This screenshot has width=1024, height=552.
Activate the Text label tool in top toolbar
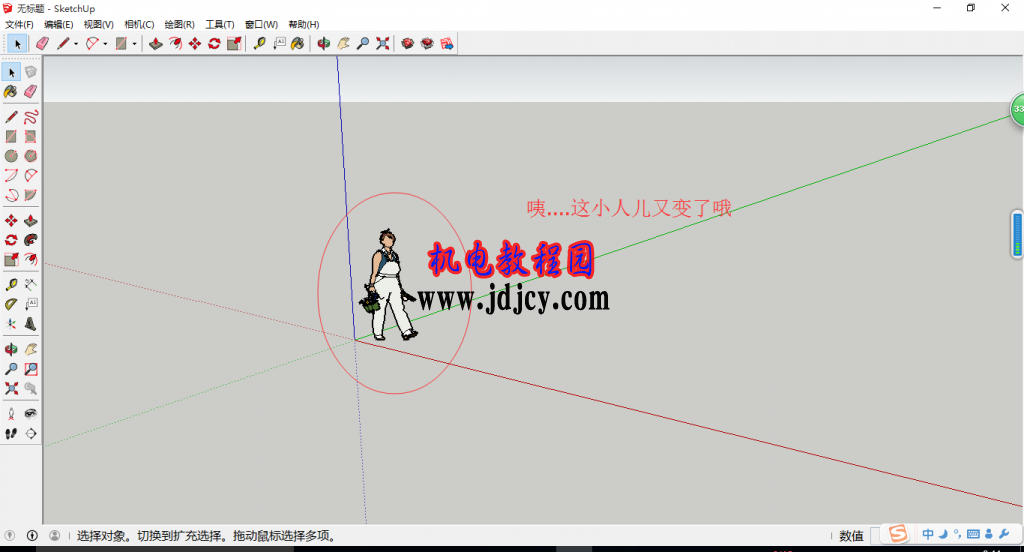click(x=279, y=44)
